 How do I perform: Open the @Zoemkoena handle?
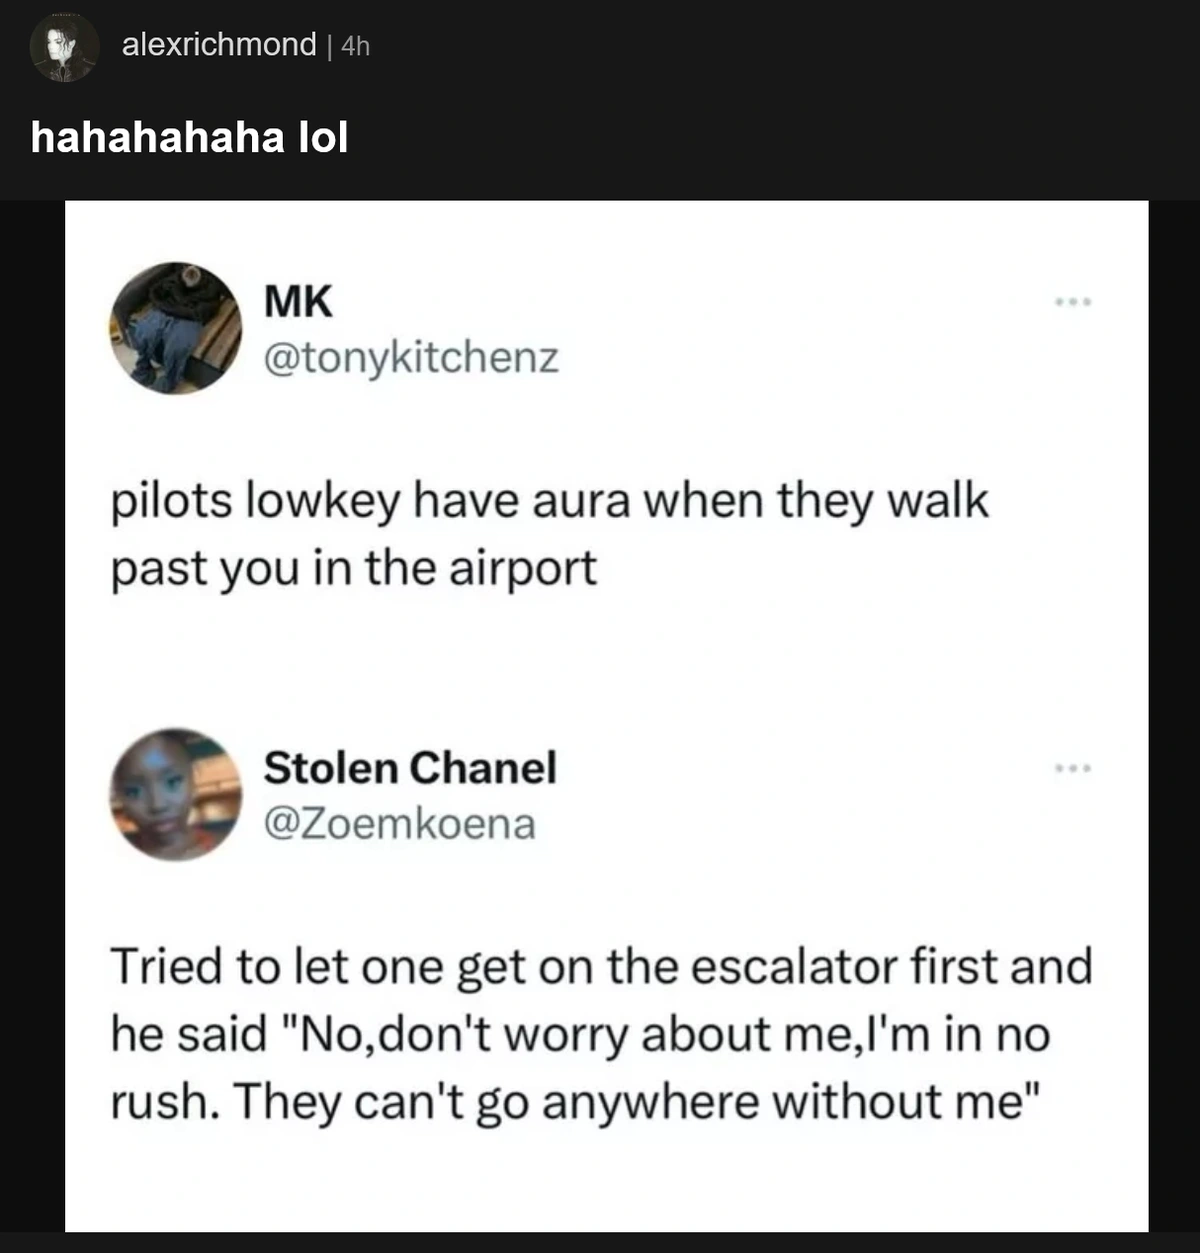click(399, 824)
